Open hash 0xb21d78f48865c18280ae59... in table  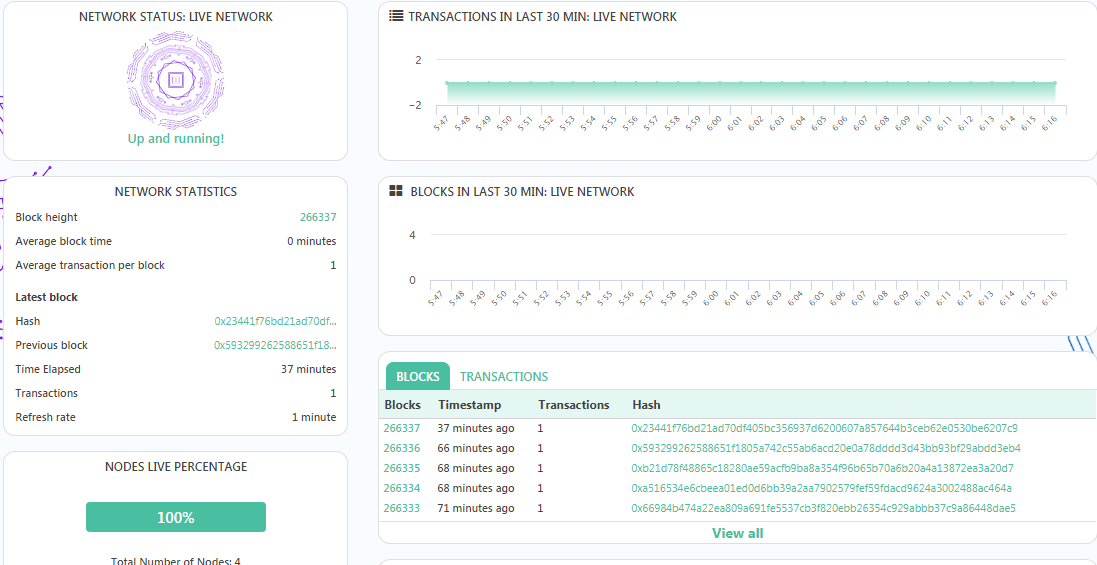coord(822,468)
